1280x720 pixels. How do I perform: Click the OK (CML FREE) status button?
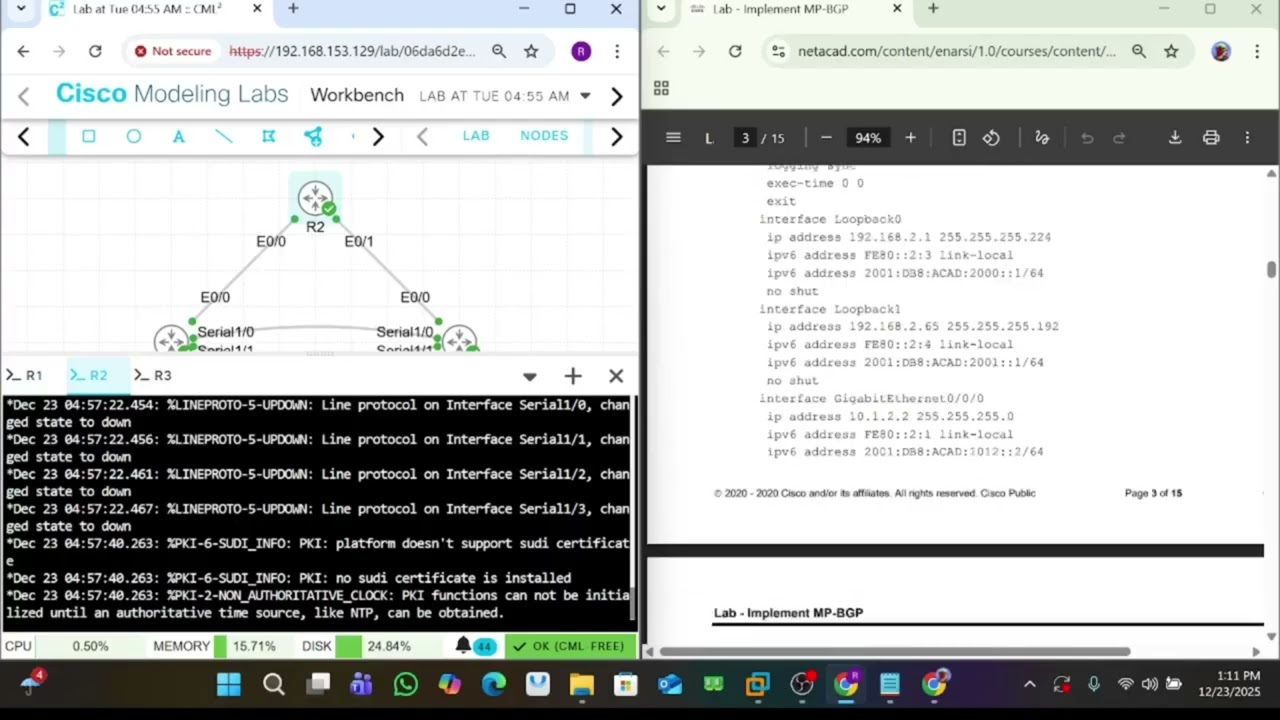point(568,646)
